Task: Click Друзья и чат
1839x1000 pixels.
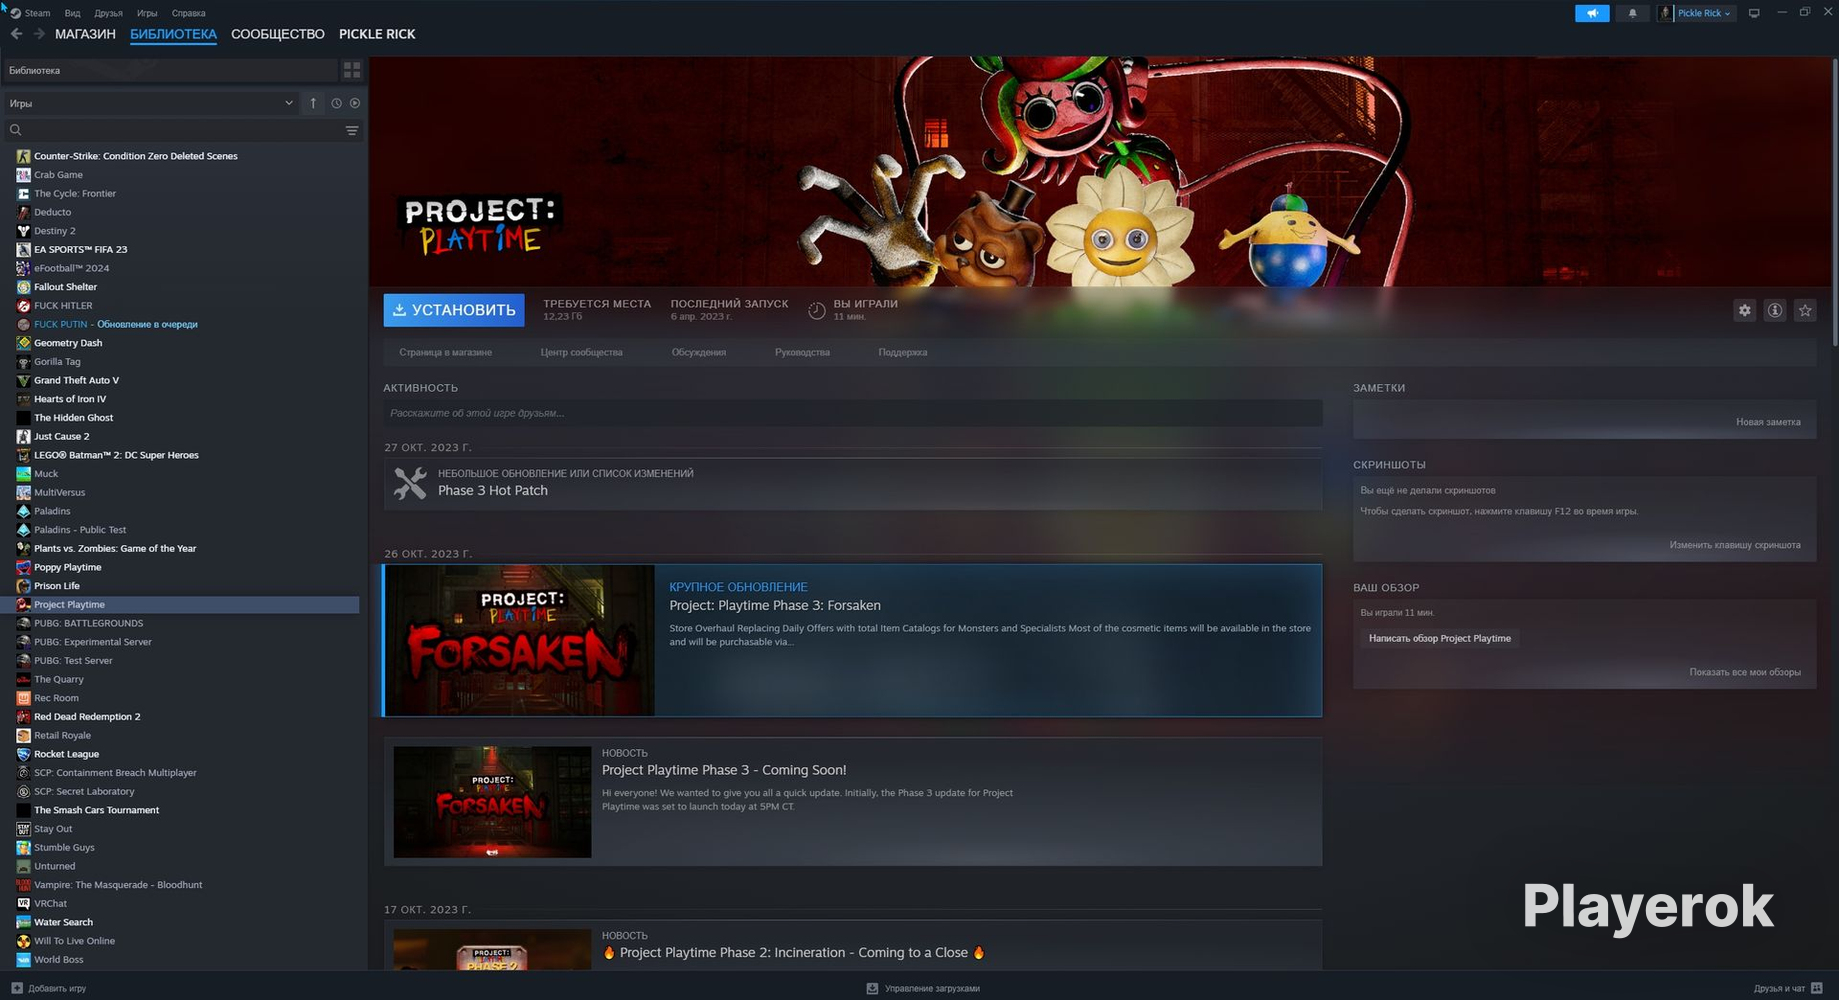Action: (x=1779, y=988)
